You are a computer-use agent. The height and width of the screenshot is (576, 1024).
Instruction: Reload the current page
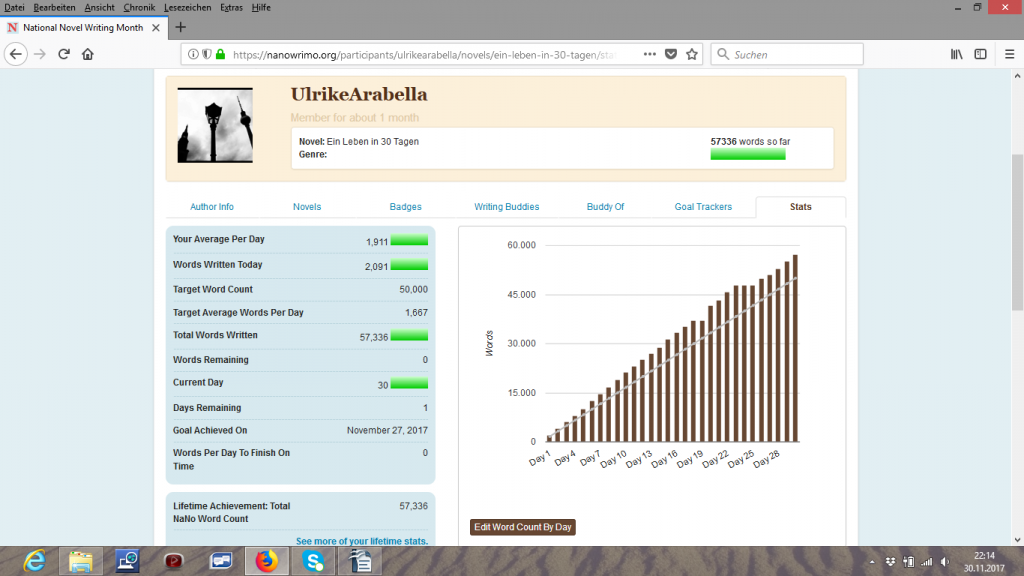tap(63, 54)
